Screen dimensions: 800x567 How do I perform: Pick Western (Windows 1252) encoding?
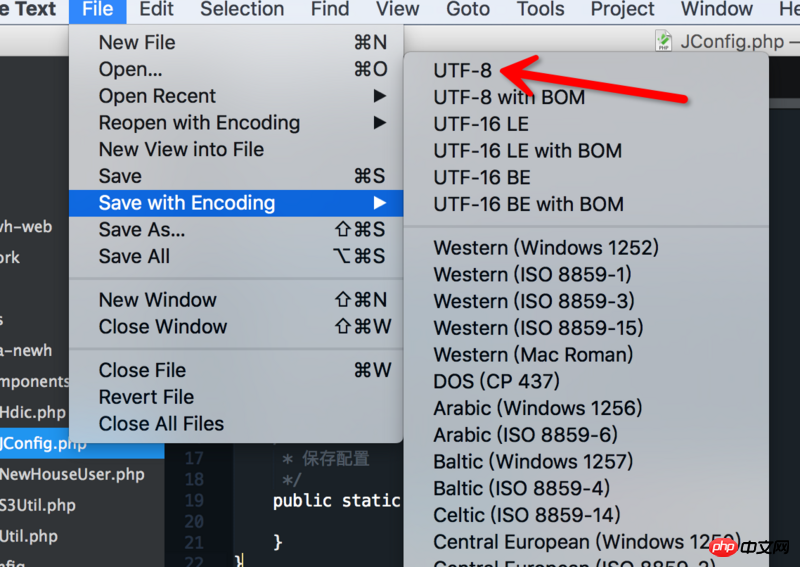point(545,247)
